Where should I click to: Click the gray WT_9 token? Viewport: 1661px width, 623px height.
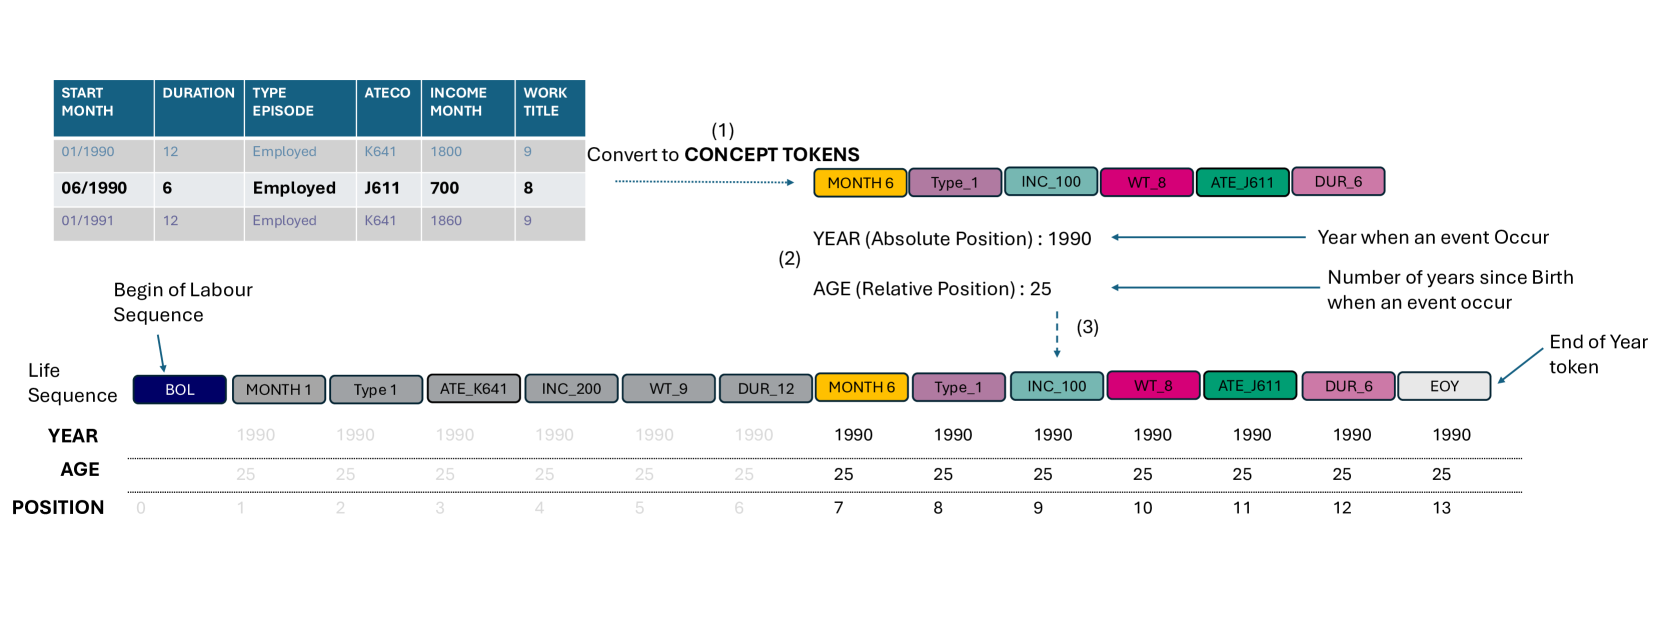(x=668, y=389)
